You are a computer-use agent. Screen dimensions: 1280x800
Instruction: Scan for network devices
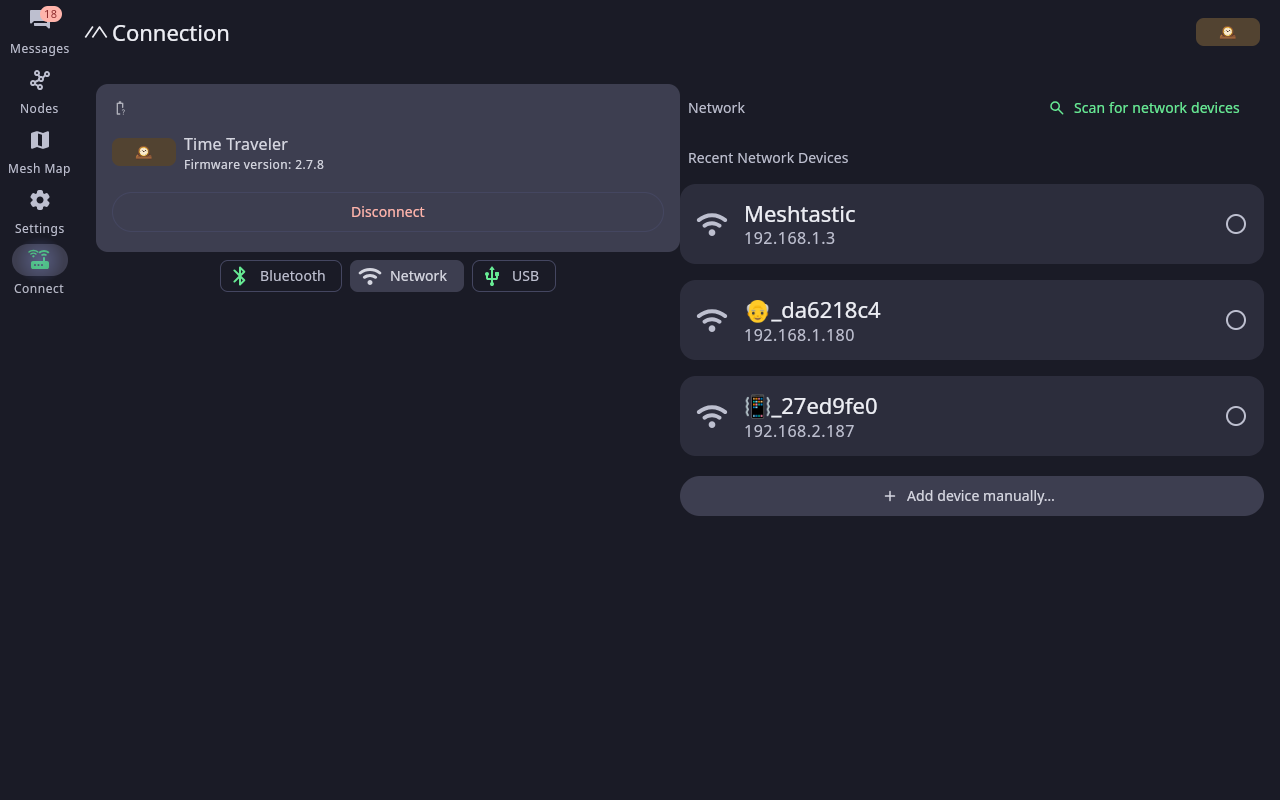(1144, 108)
